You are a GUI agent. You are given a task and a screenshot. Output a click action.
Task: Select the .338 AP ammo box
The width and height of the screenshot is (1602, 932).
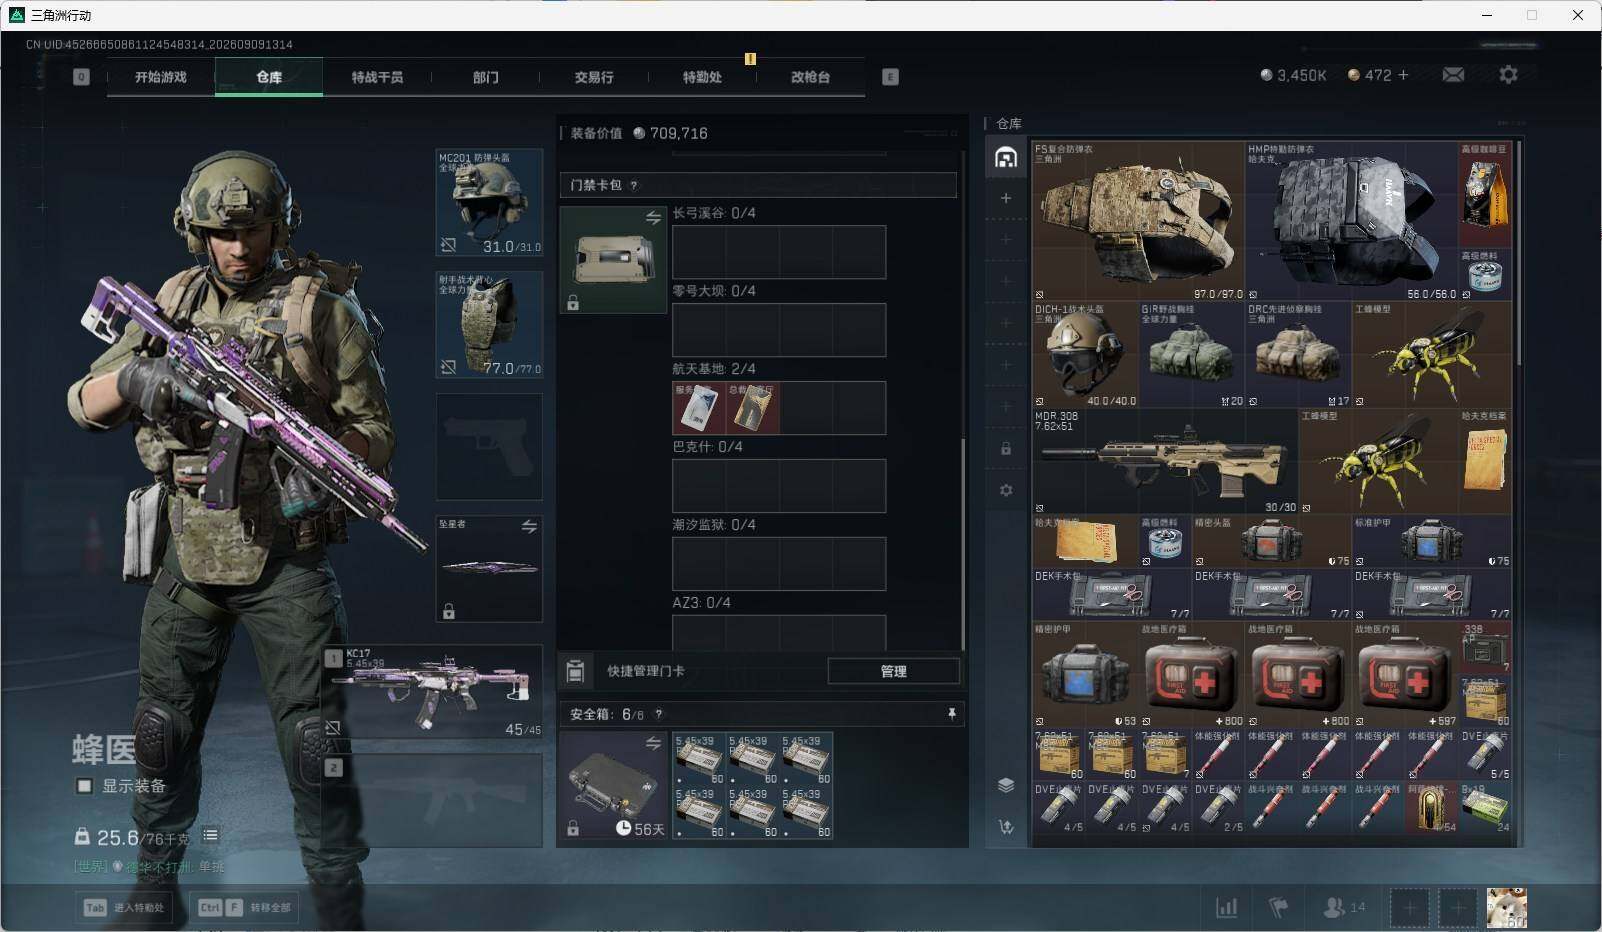click(1485, 648)
